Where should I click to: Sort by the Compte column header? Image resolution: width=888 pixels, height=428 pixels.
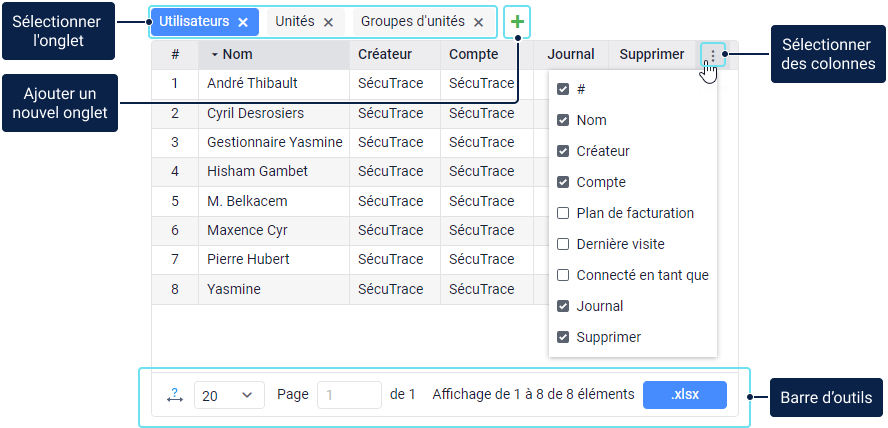tap(473, 55)
